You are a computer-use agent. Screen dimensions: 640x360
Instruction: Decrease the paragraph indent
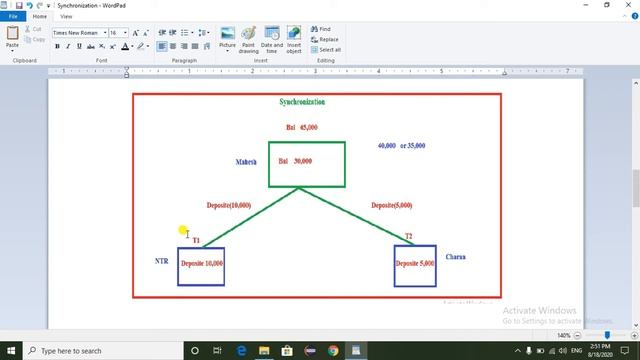tap(162, 33)
